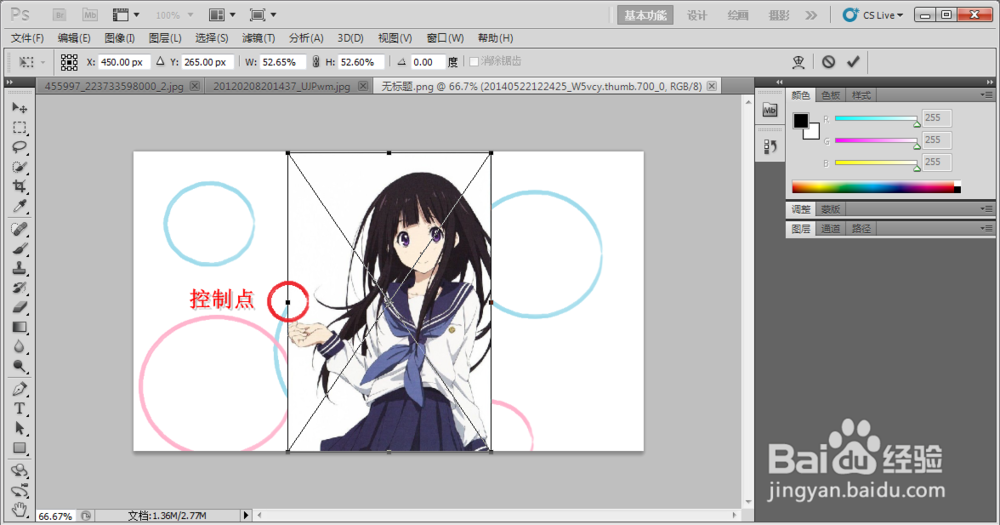Screen dimensions: 1000x525
Task: Toggle maintain aspect ratio link
Action: [315, 62]
